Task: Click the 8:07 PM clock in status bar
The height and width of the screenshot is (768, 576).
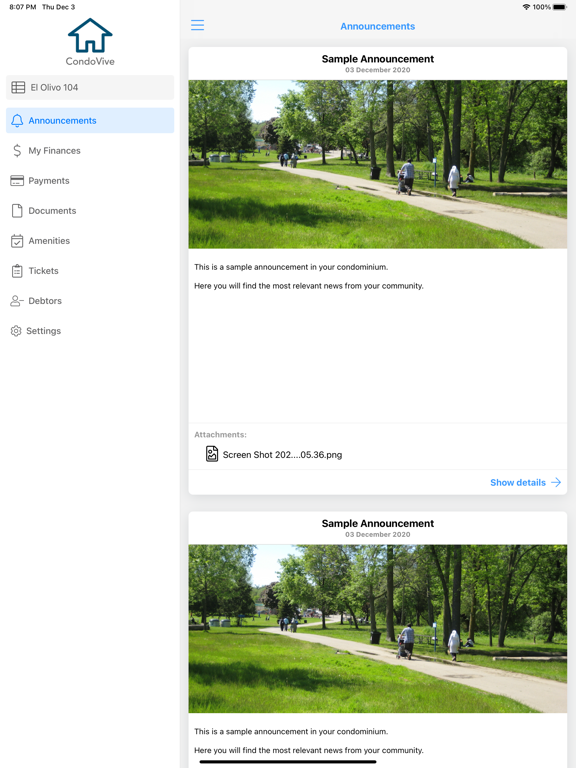Action: (x=23, y=7)
